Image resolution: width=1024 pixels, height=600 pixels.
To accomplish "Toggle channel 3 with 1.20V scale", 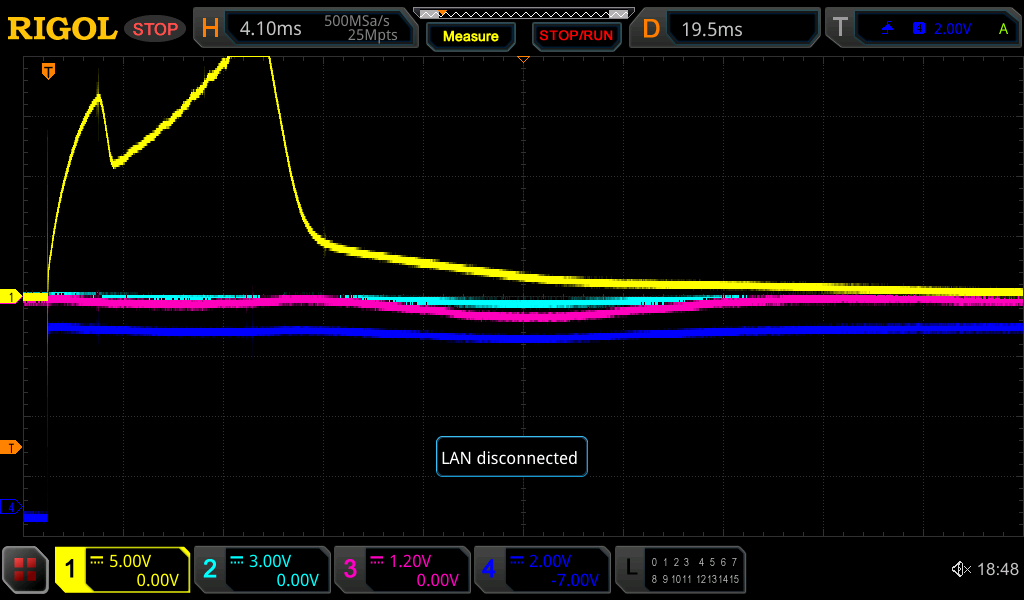I will coord(402,570).
